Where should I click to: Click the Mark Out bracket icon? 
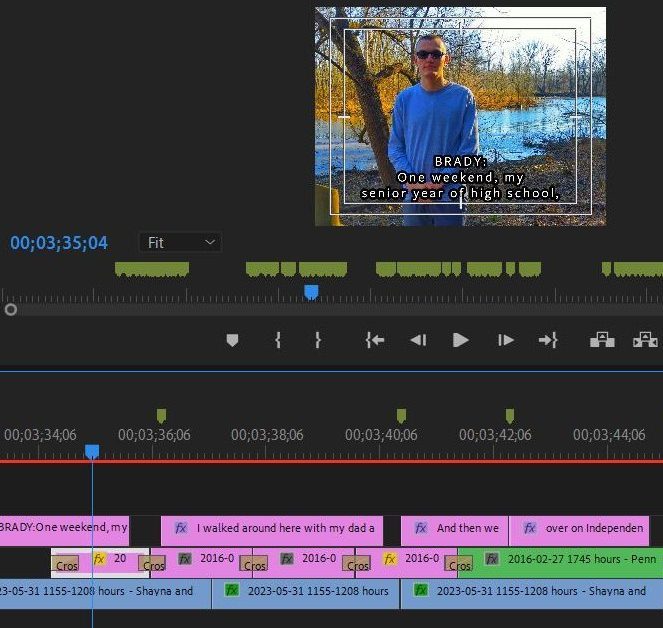[x=318, y=340]
